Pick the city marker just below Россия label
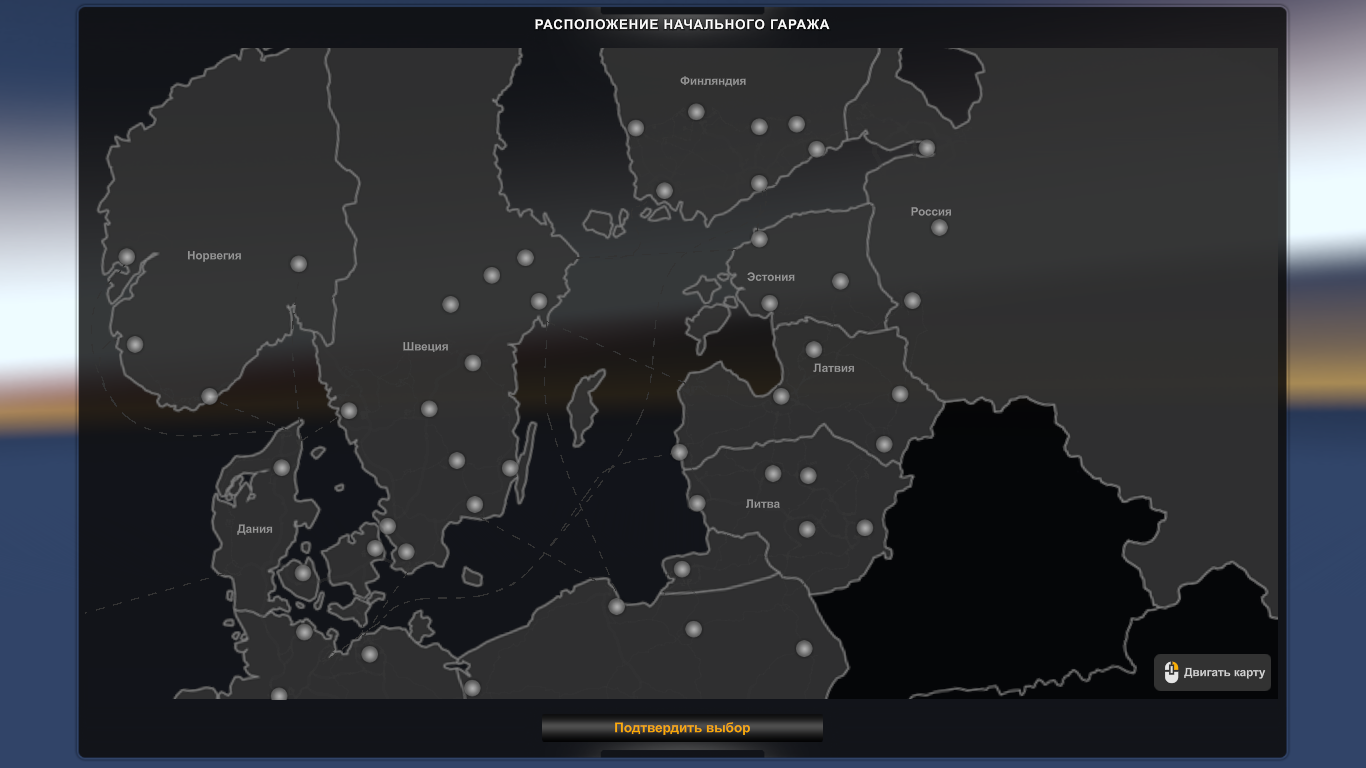Viewport: 1366px width, 768px height. tap(939, 227)
